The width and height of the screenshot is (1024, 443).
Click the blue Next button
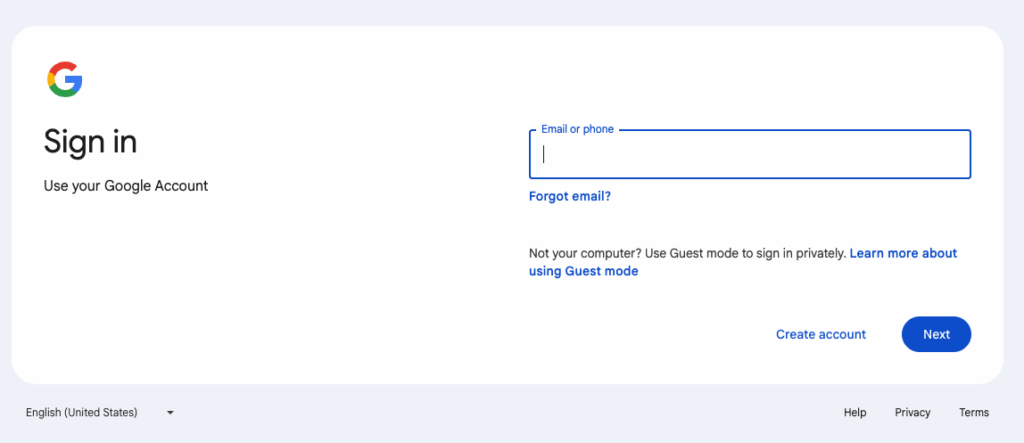[x=936, y=335]
